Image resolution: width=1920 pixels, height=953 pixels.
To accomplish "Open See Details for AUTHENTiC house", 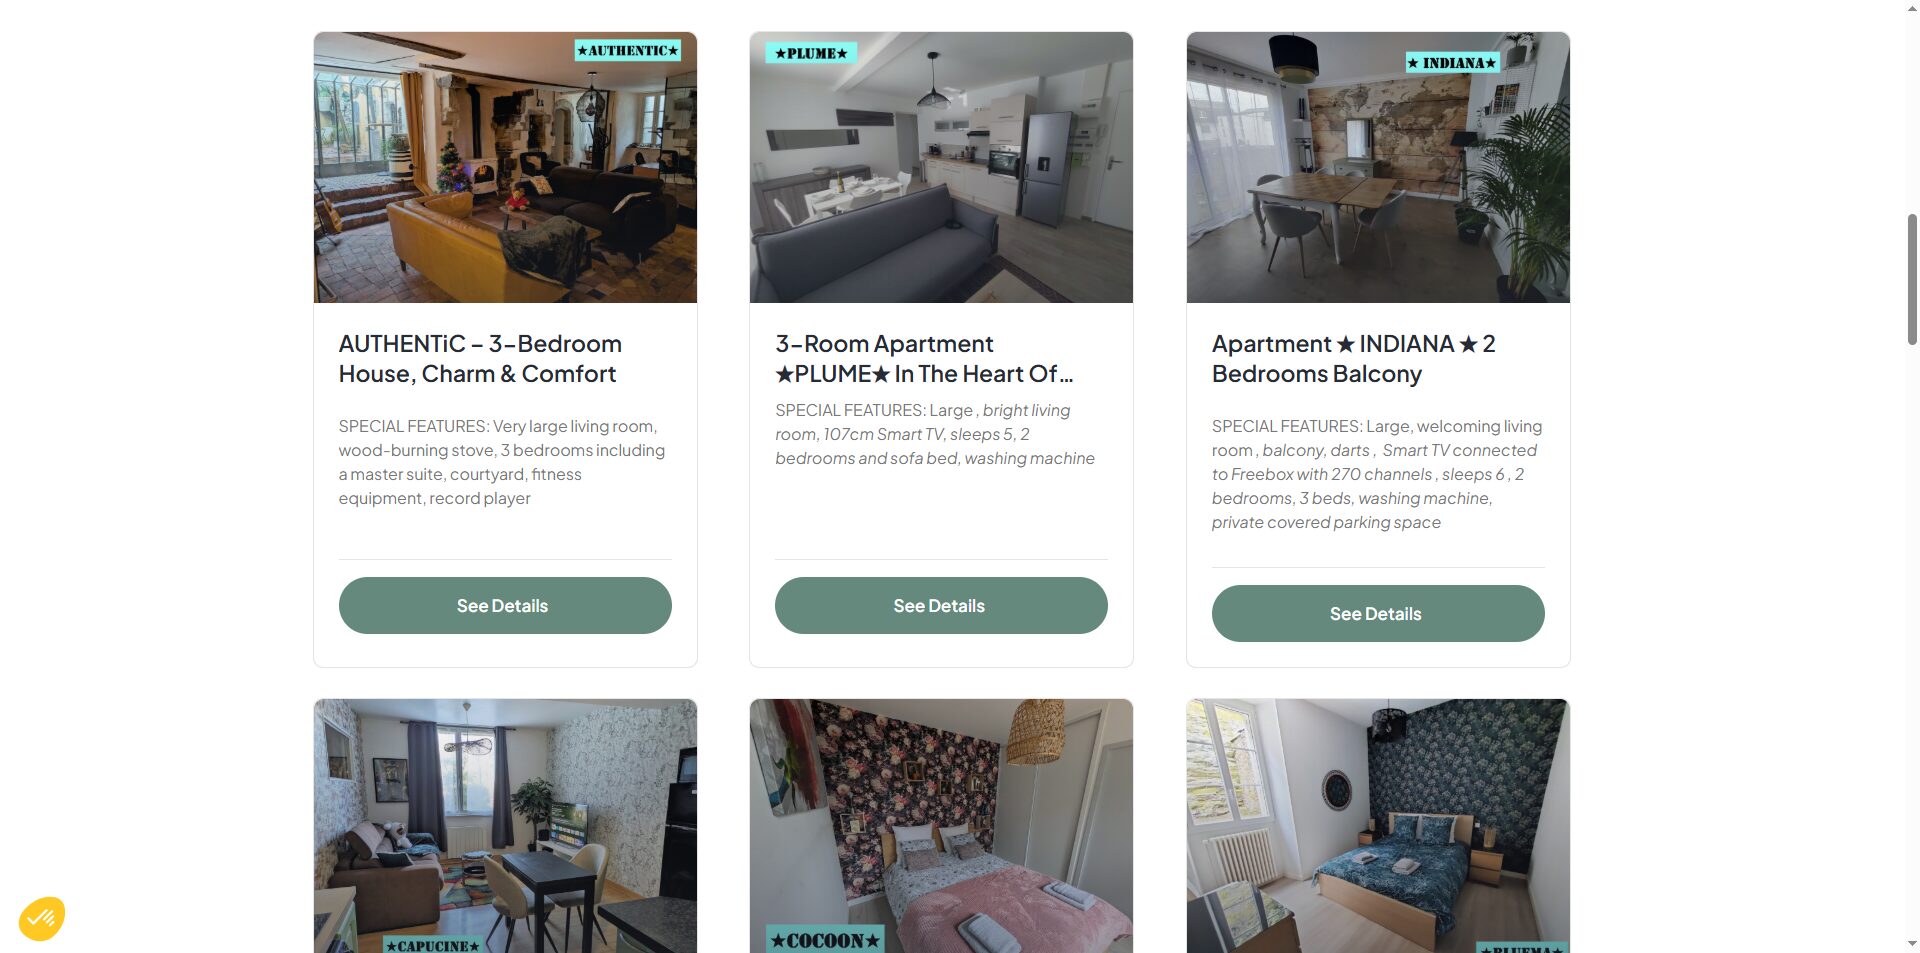I will point(505,605).
